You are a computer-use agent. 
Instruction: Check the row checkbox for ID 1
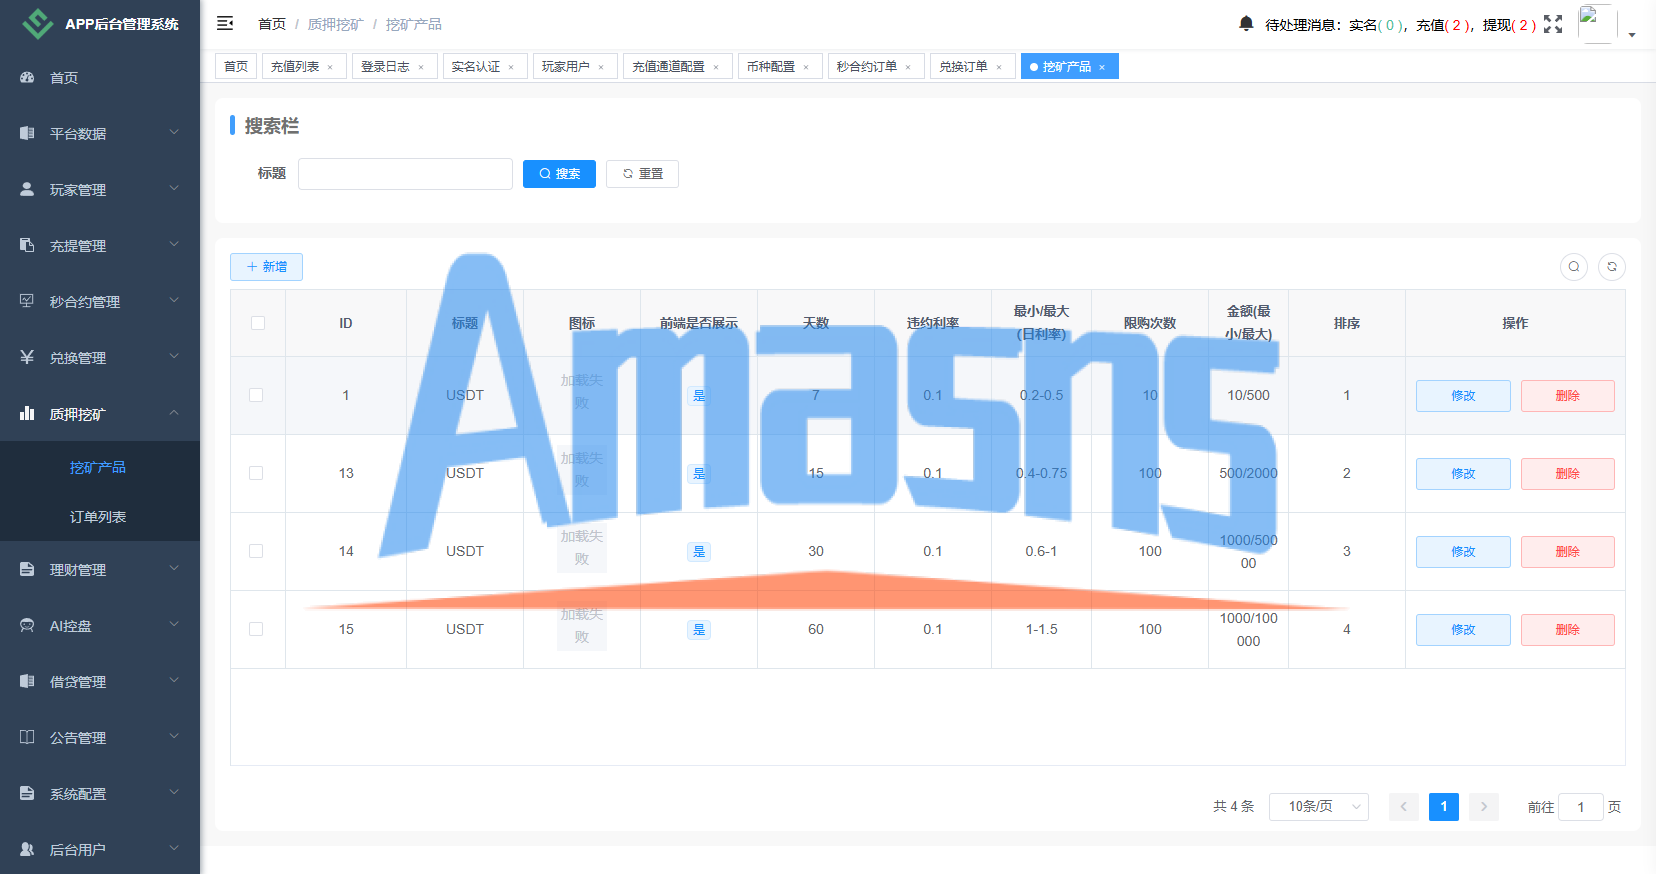tap(256, 395)
